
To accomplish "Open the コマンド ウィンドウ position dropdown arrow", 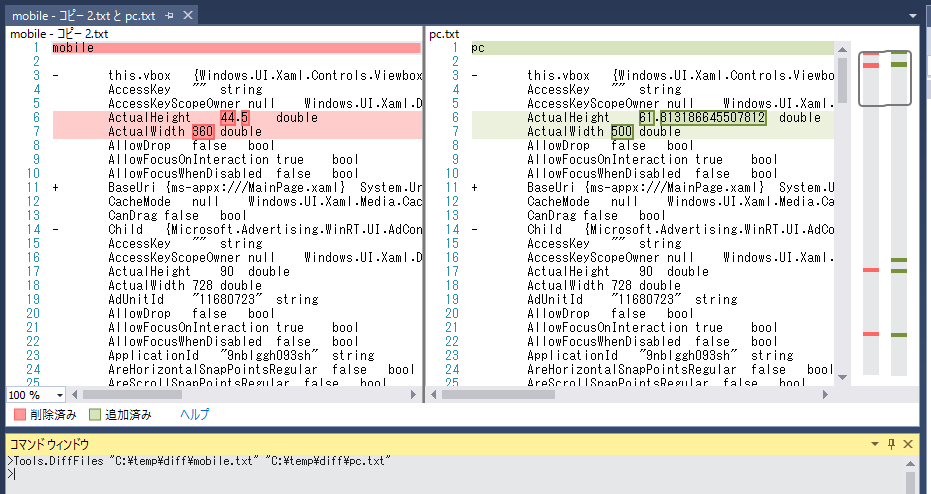I will 875,444.
